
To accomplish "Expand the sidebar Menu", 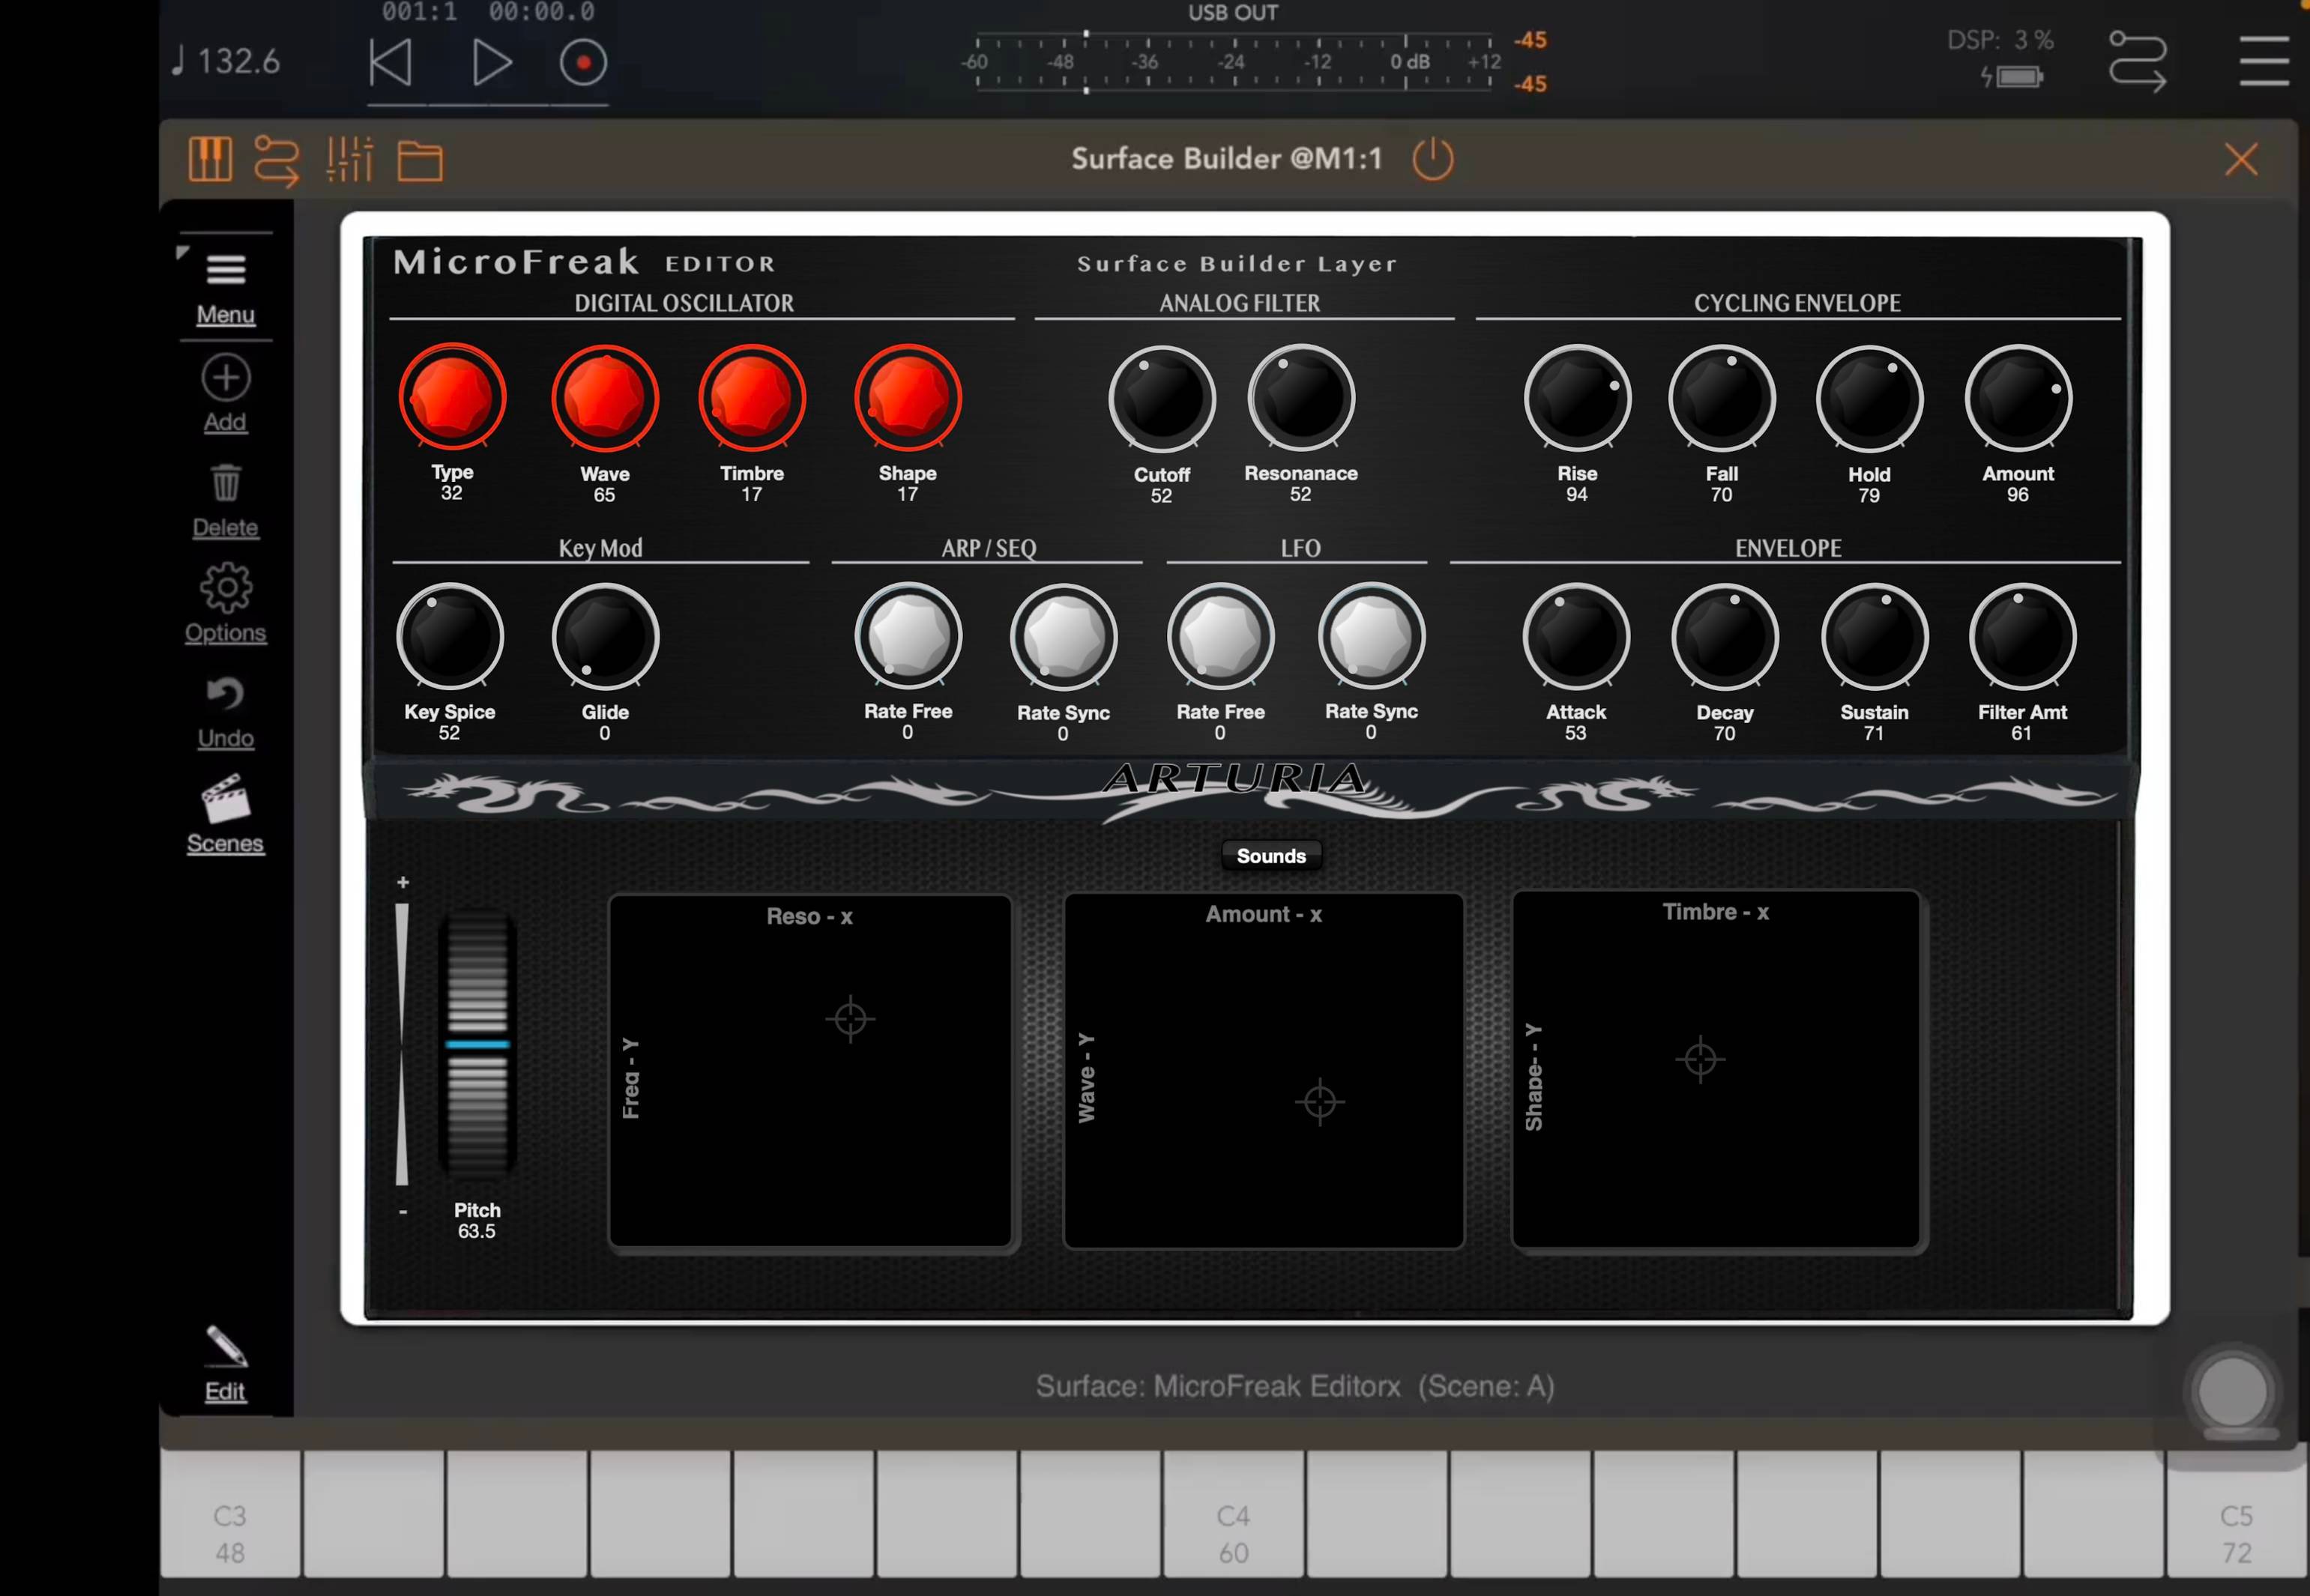I will [226, 270].
